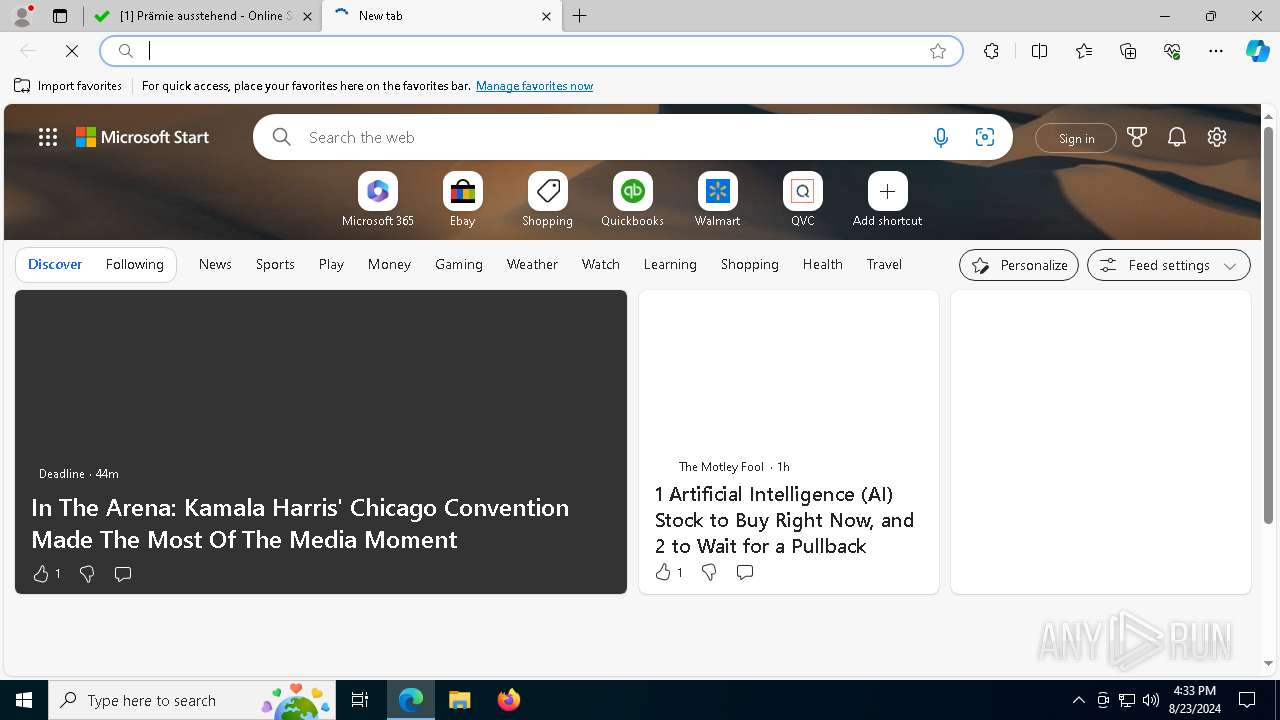This screenshot has width=1280, height=720.
Task: Switch to Prämie ausstehend browser tab
Action: coord(204,16)
